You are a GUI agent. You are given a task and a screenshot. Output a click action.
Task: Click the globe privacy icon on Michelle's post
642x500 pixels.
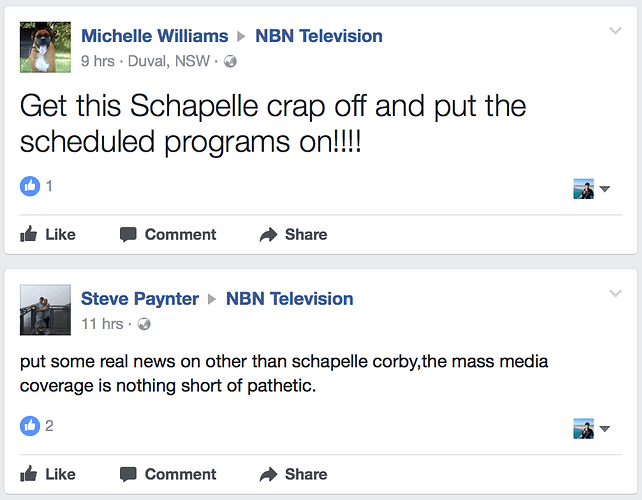click(230, 61)
